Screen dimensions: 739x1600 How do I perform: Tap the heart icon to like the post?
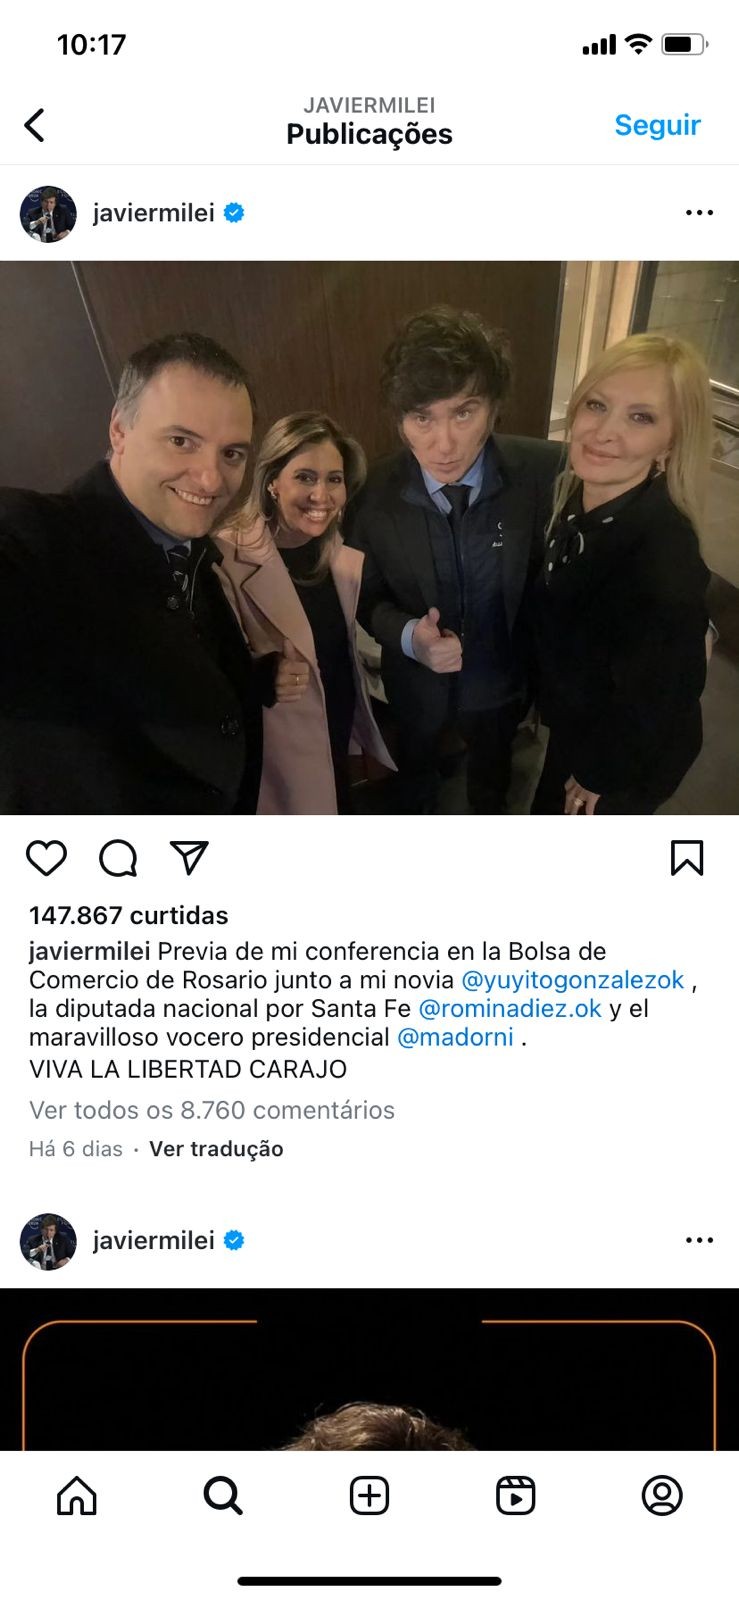click(46, 858)
